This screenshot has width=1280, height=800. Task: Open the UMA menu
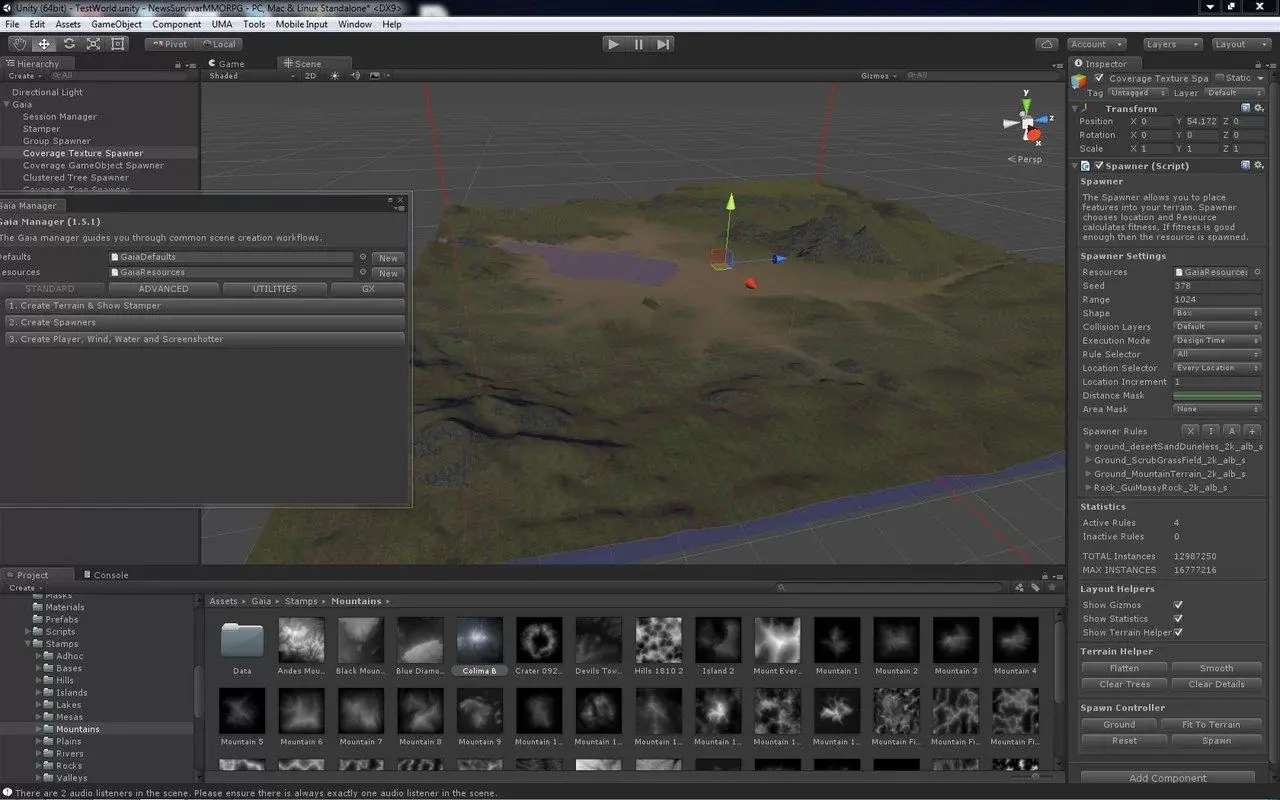(x=221, y=24)
